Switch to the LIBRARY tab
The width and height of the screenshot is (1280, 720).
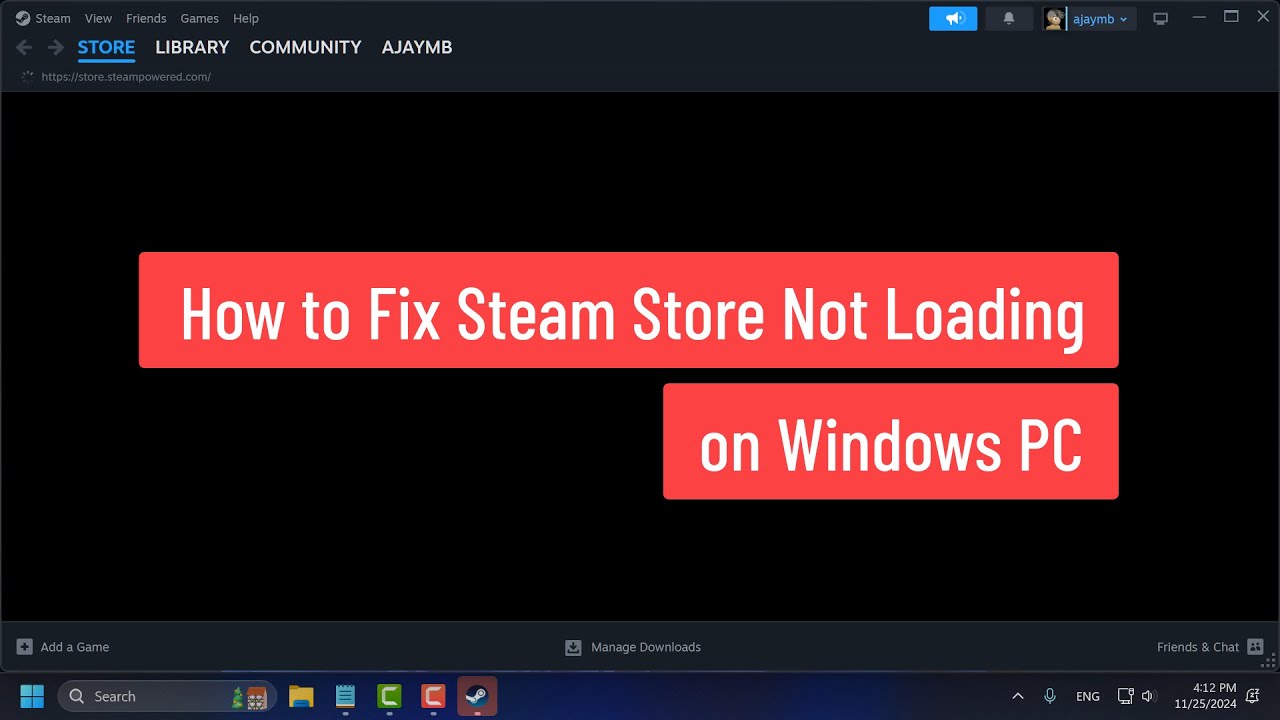click(x=192, y=47)
